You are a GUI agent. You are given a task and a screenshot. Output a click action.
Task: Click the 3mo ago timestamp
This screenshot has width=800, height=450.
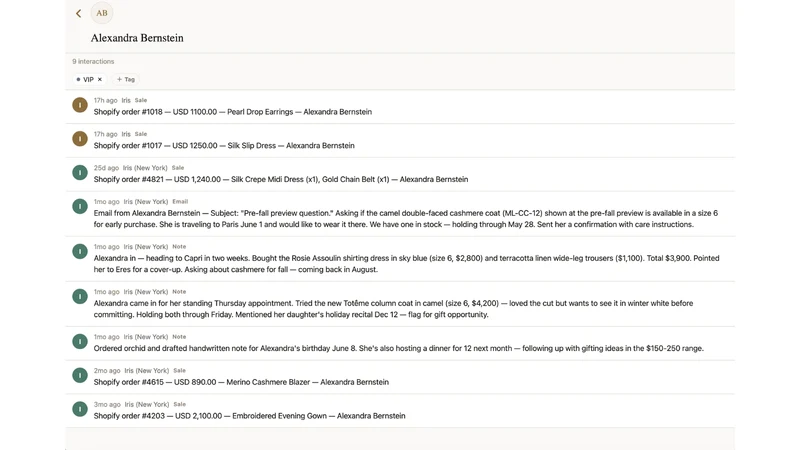(x=107, y=404)
